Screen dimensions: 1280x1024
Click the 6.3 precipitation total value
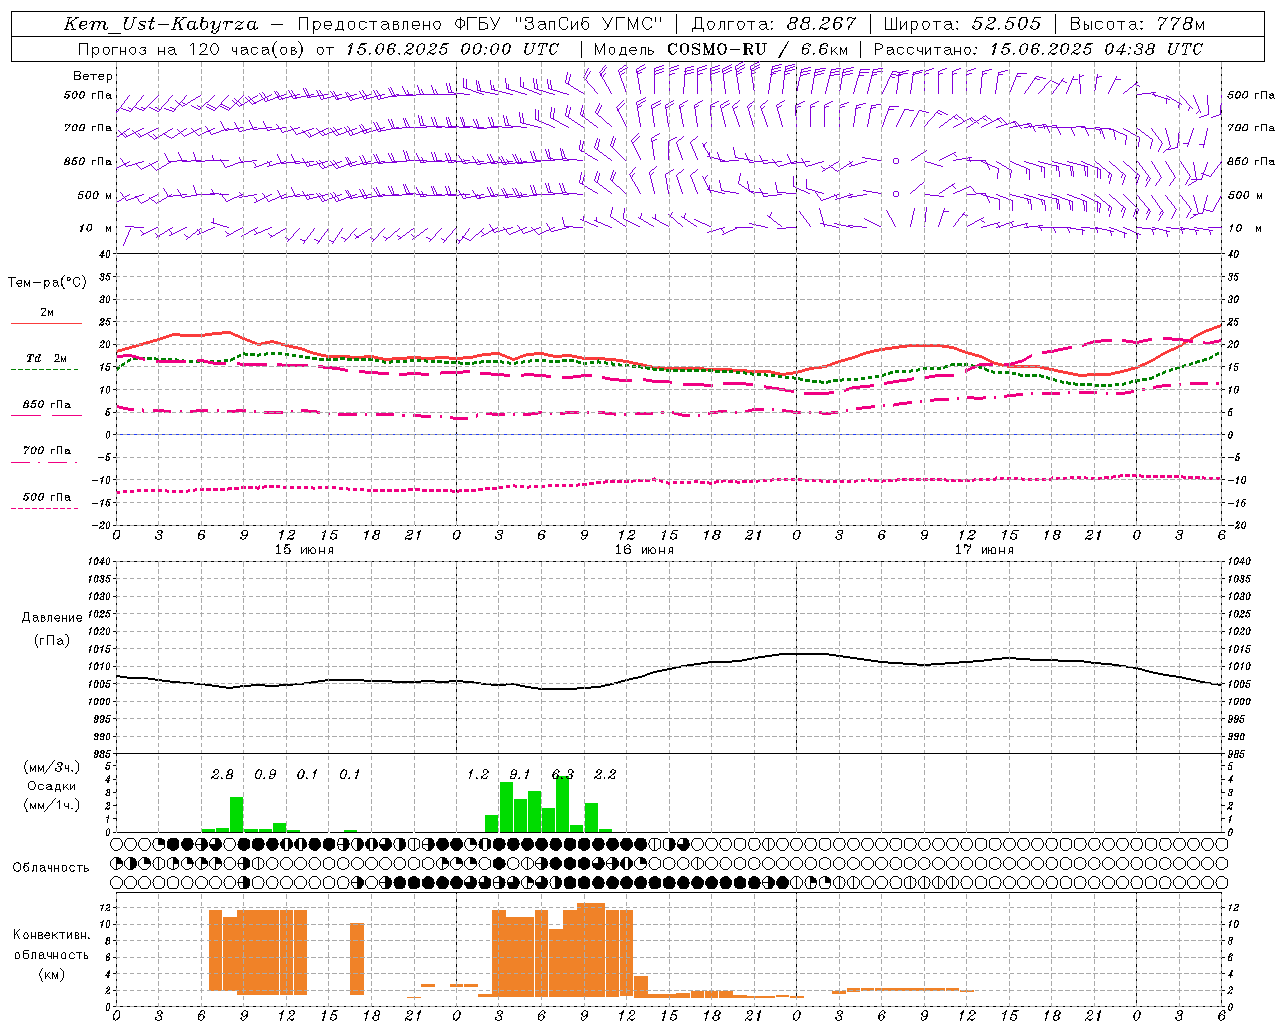(x=563, y=774)
